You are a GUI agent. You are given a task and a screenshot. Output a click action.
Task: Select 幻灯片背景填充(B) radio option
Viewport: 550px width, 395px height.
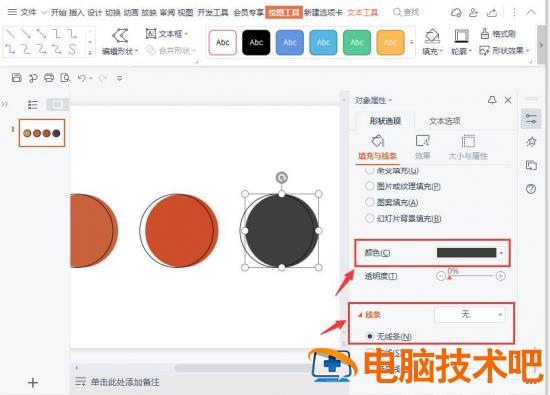tap(369, 218)
